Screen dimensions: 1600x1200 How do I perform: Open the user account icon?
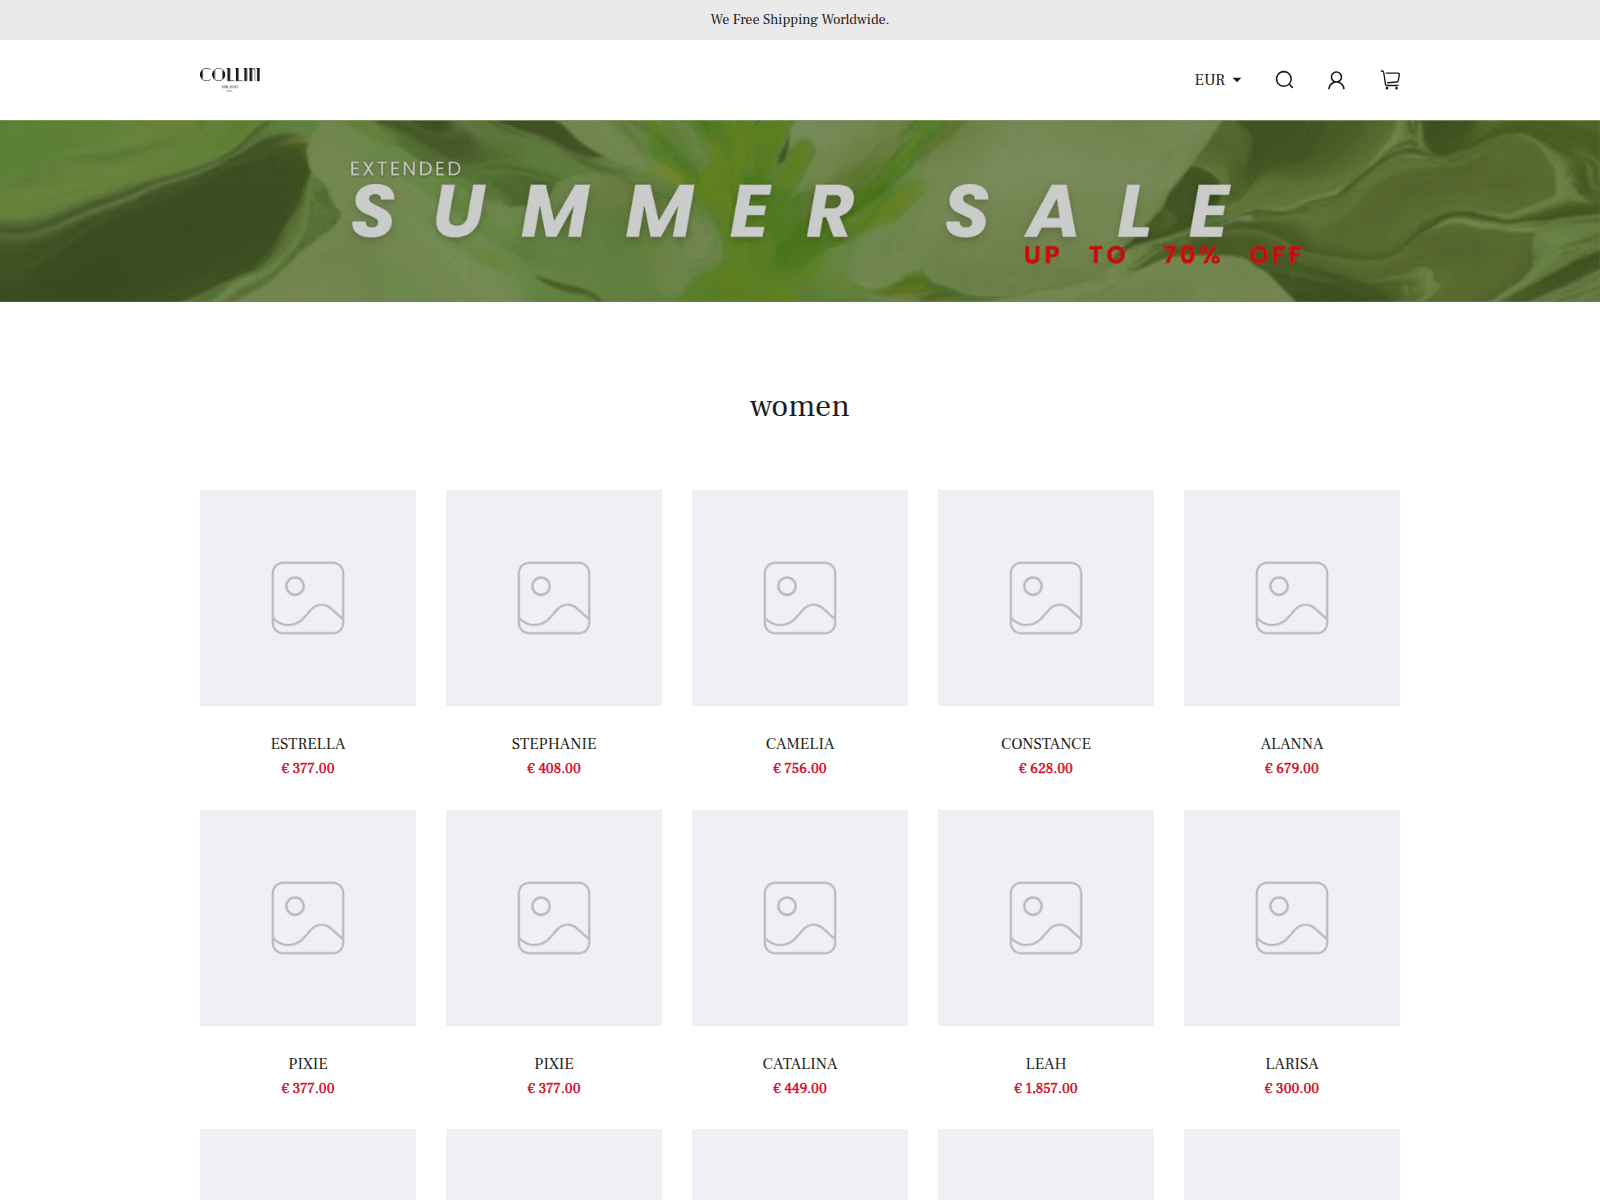click(x=1336, y=80)
